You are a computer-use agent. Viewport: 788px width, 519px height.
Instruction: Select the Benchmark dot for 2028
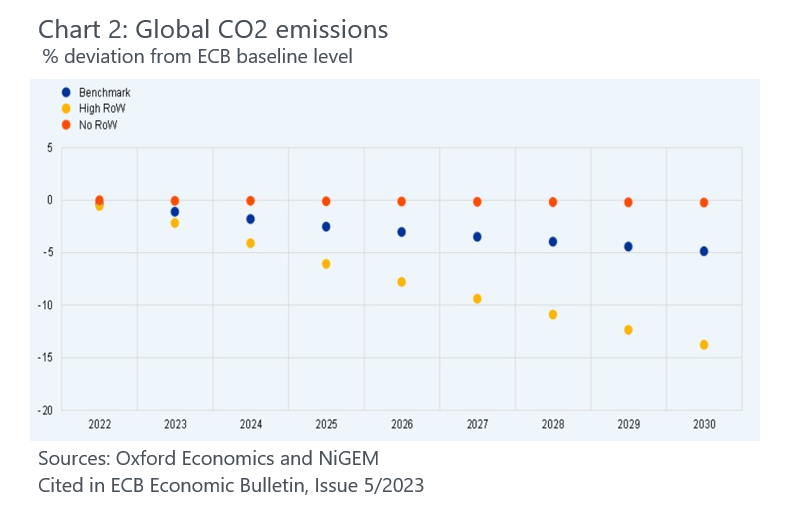click(x=553, y=242)
